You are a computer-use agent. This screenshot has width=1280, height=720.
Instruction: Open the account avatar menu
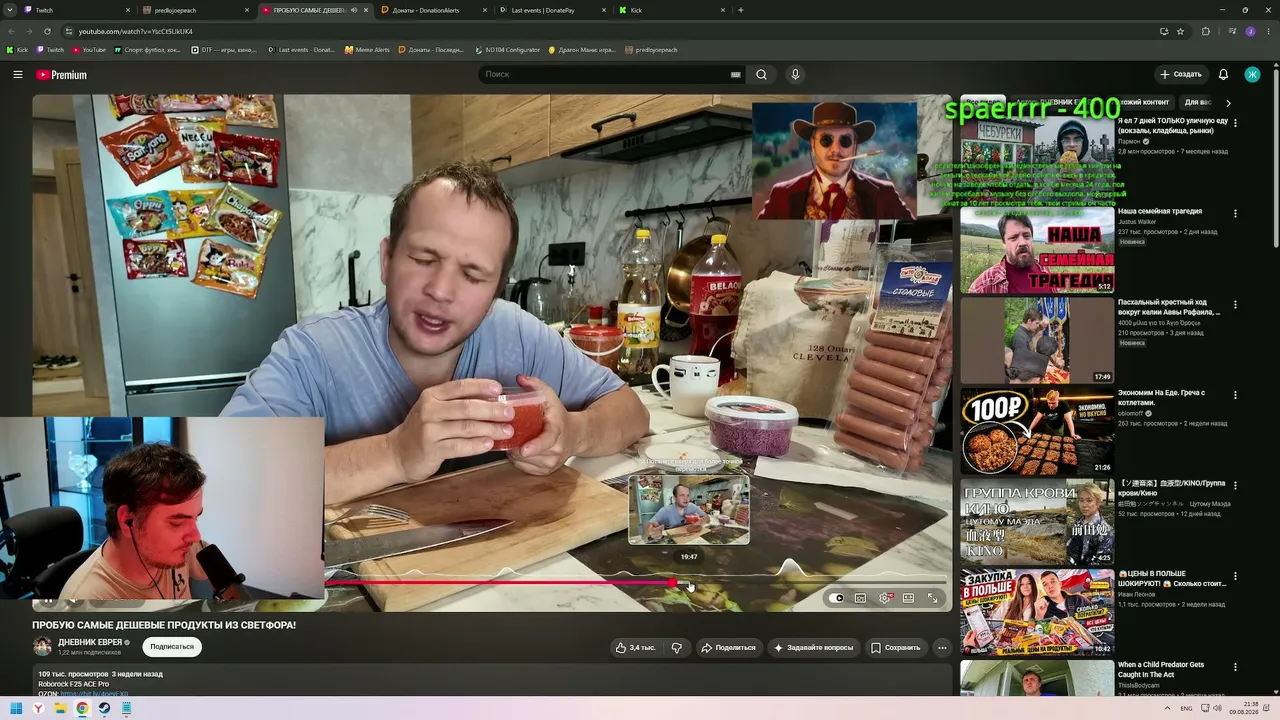[x=1252, y=75]
